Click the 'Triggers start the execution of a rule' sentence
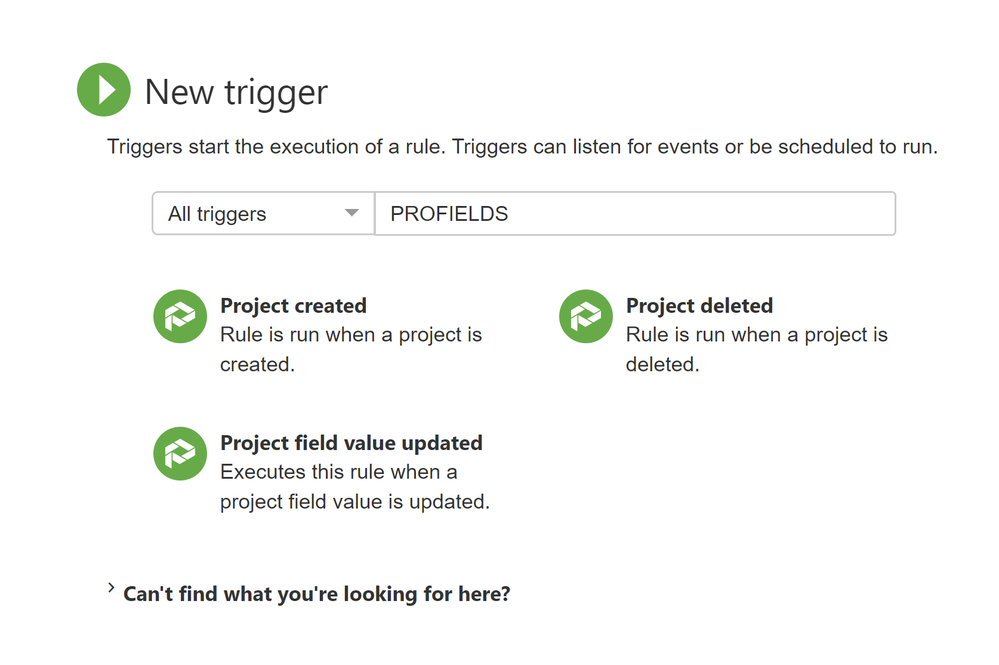The image size is (999, 665). 277,147
